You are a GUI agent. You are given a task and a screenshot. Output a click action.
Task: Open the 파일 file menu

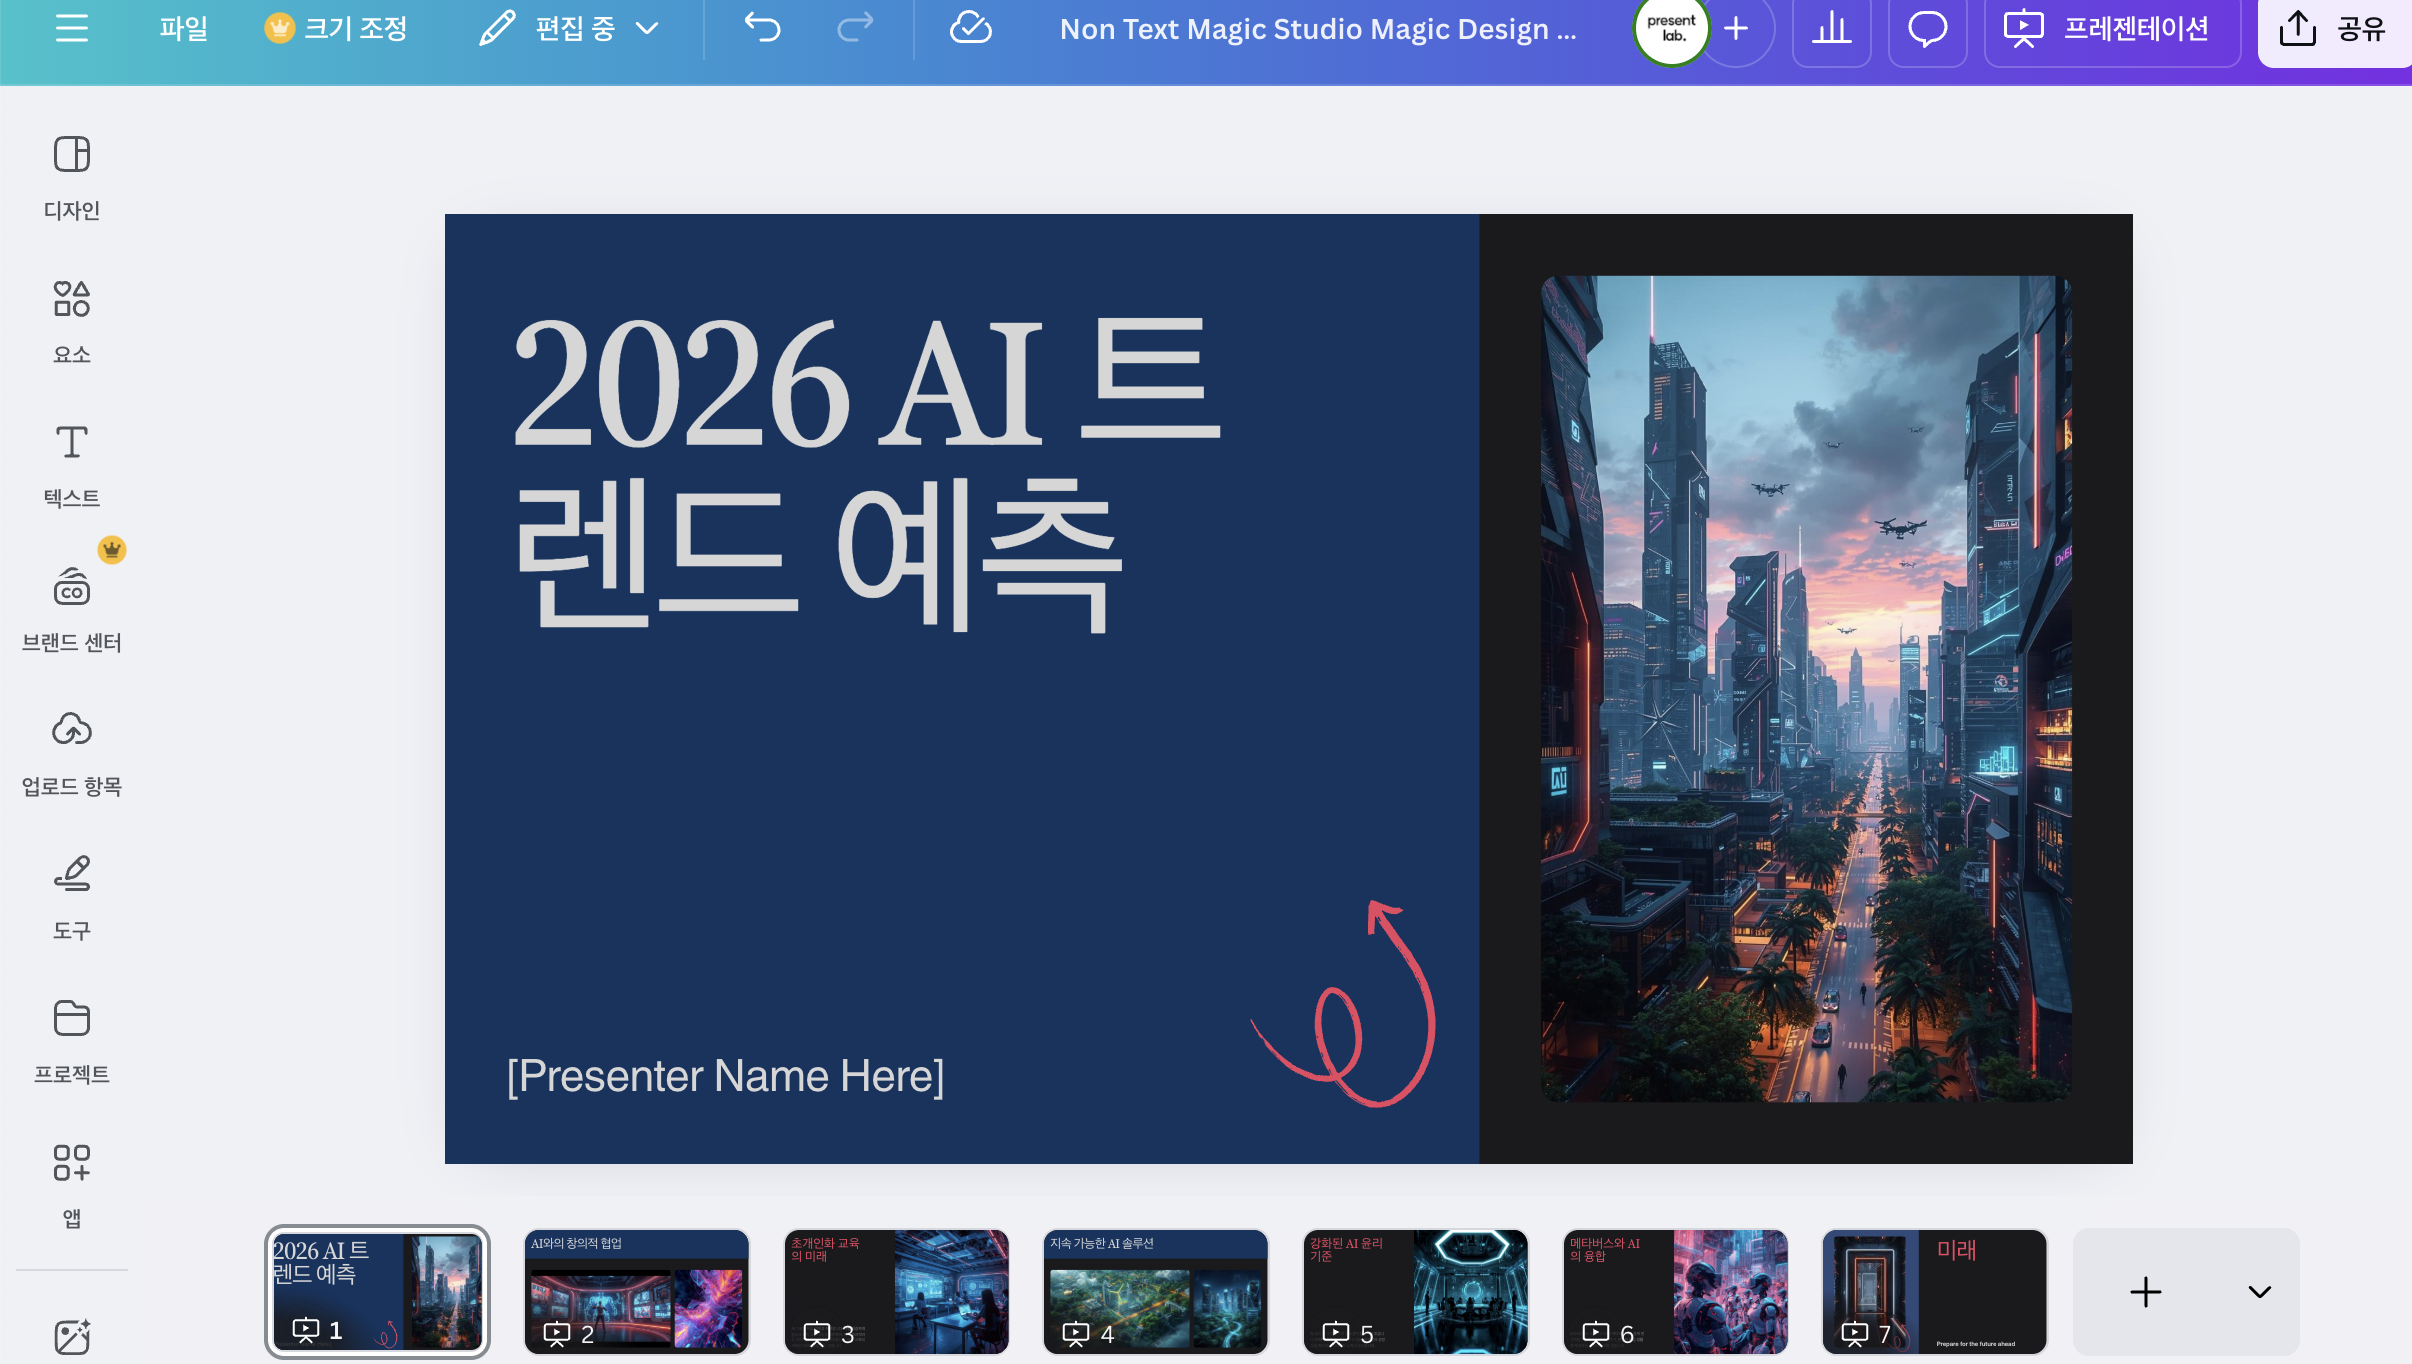pos(184,28)
